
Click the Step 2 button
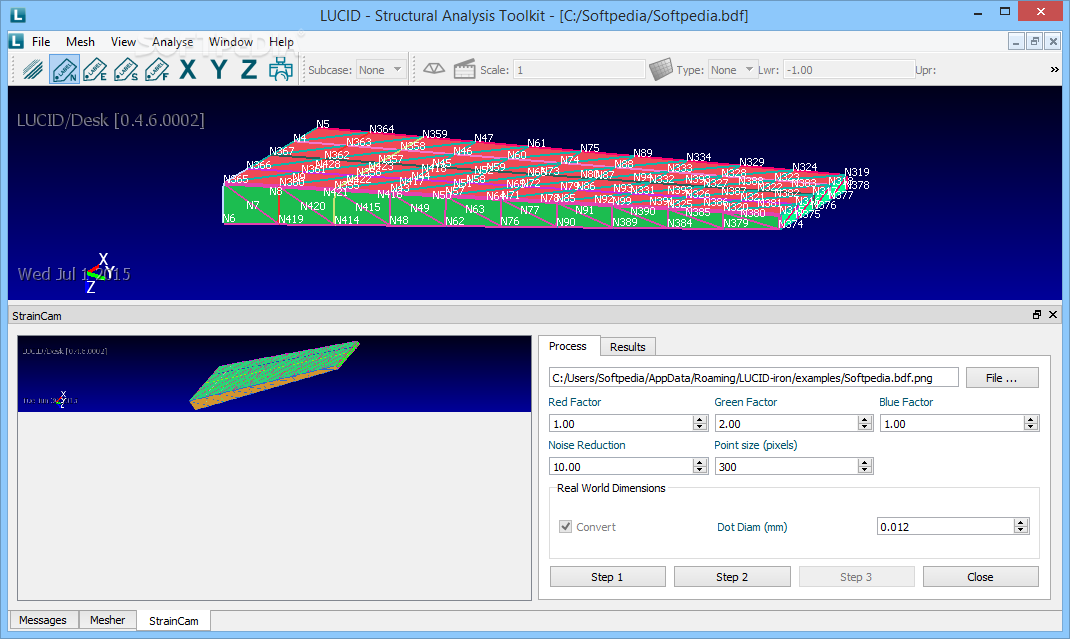732,577
